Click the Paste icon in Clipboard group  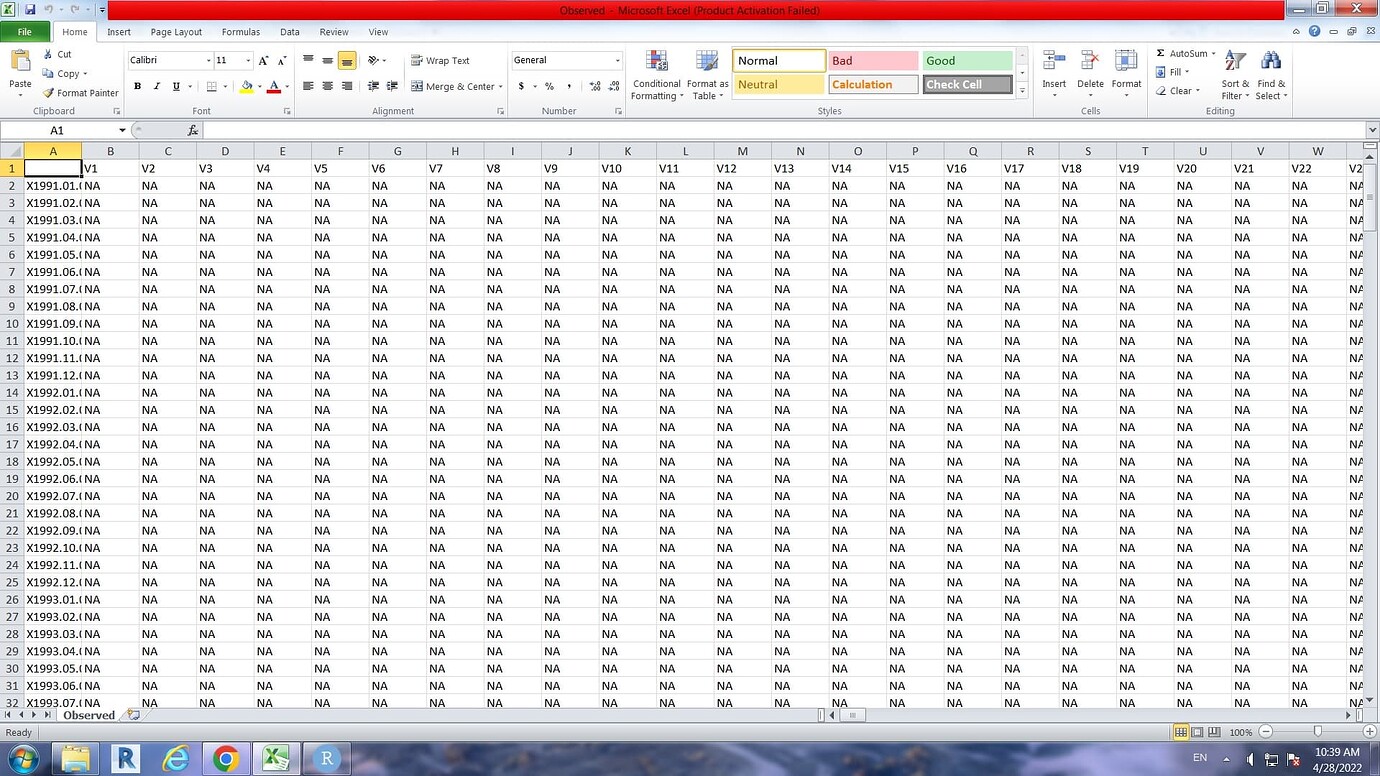coord(20,62)
